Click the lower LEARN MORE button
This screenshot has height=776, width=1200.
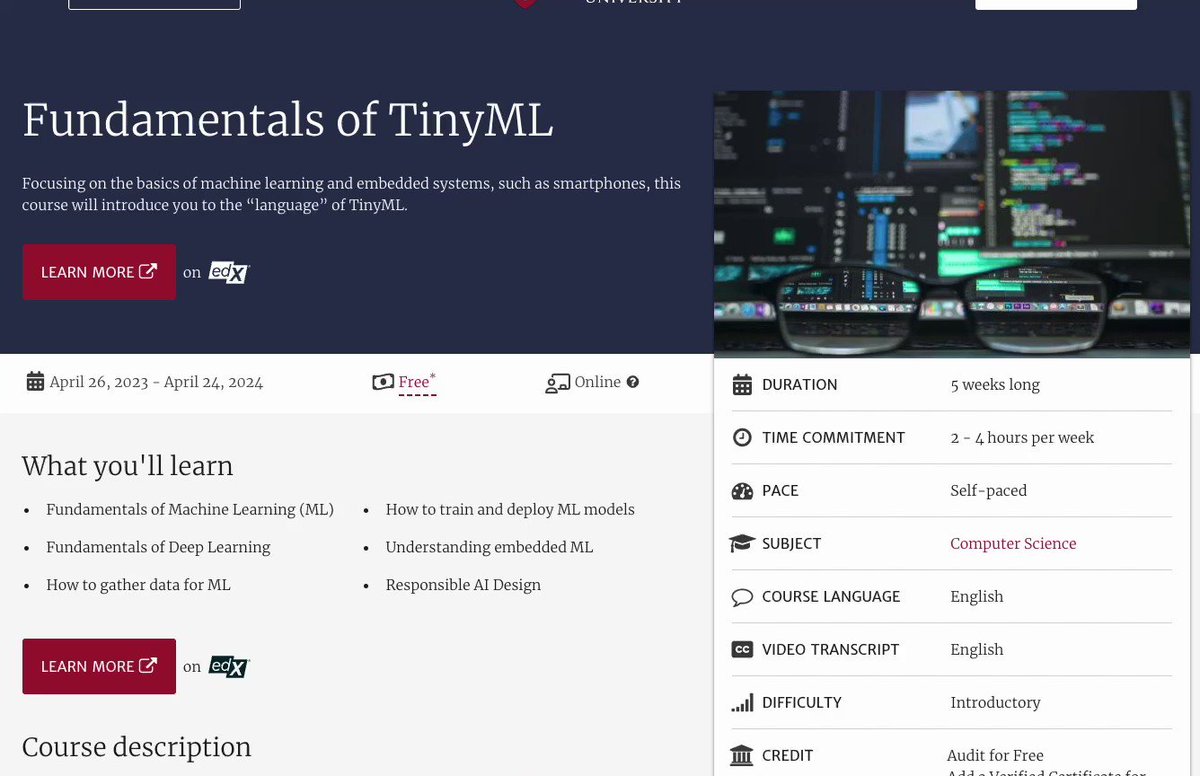99,666
